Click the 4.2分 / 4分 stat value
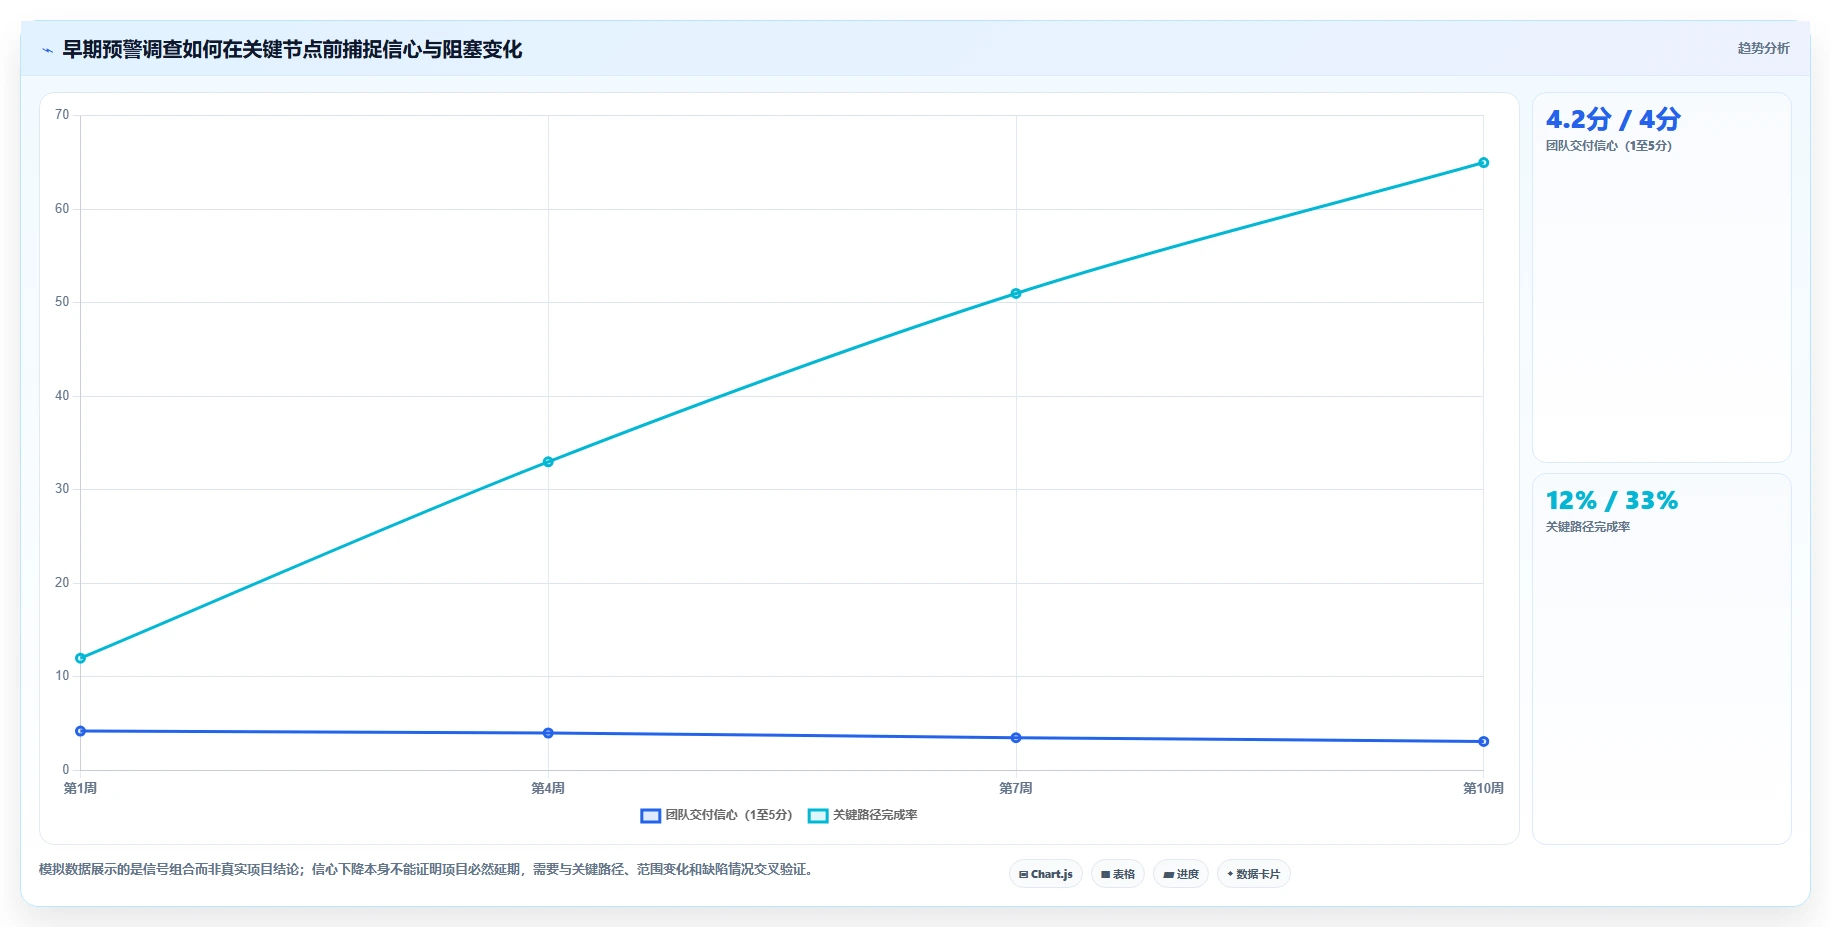Viewport: 1831px width, 927px height. click(1613, 119)
